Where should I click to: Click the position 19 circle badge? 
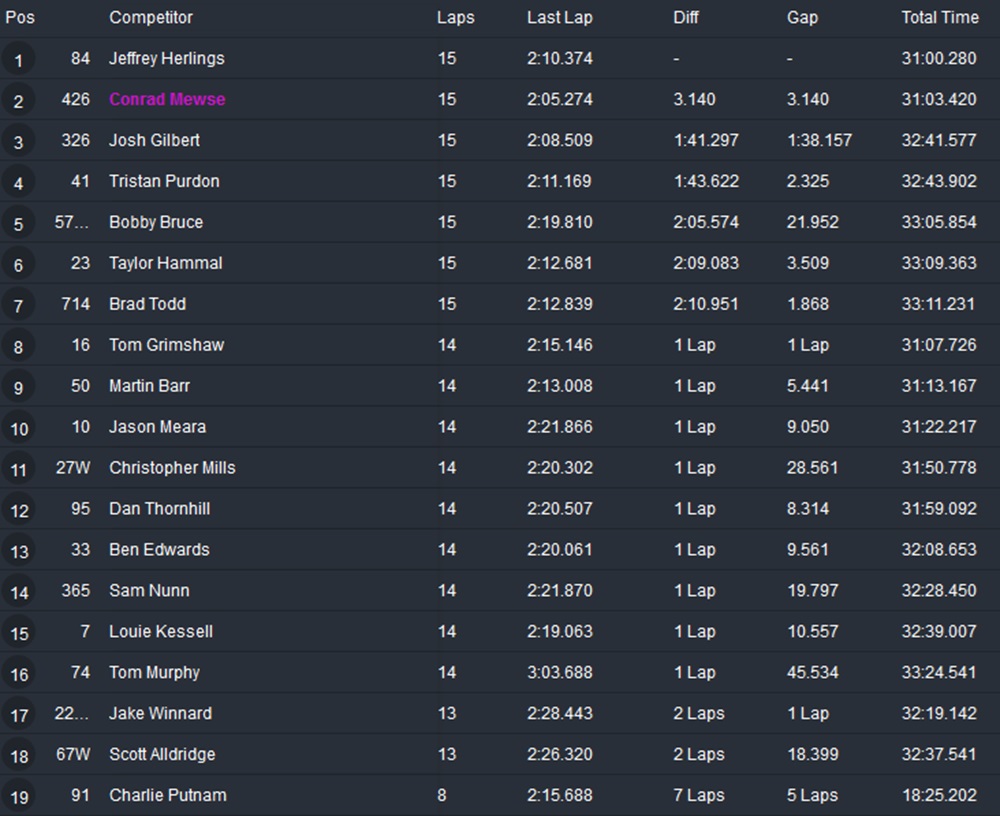[19, 798]
